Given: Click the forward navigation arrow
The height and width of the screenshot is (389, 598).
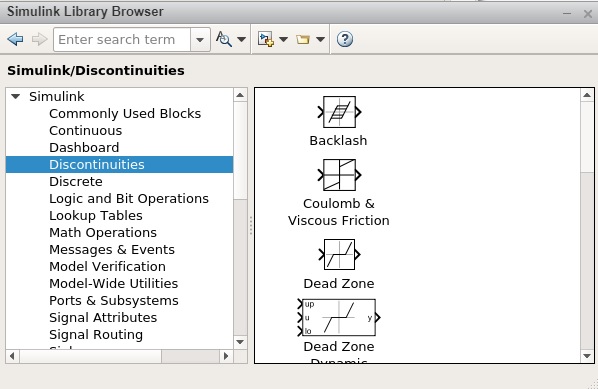Looking at the screenshot, I should 40,39.
